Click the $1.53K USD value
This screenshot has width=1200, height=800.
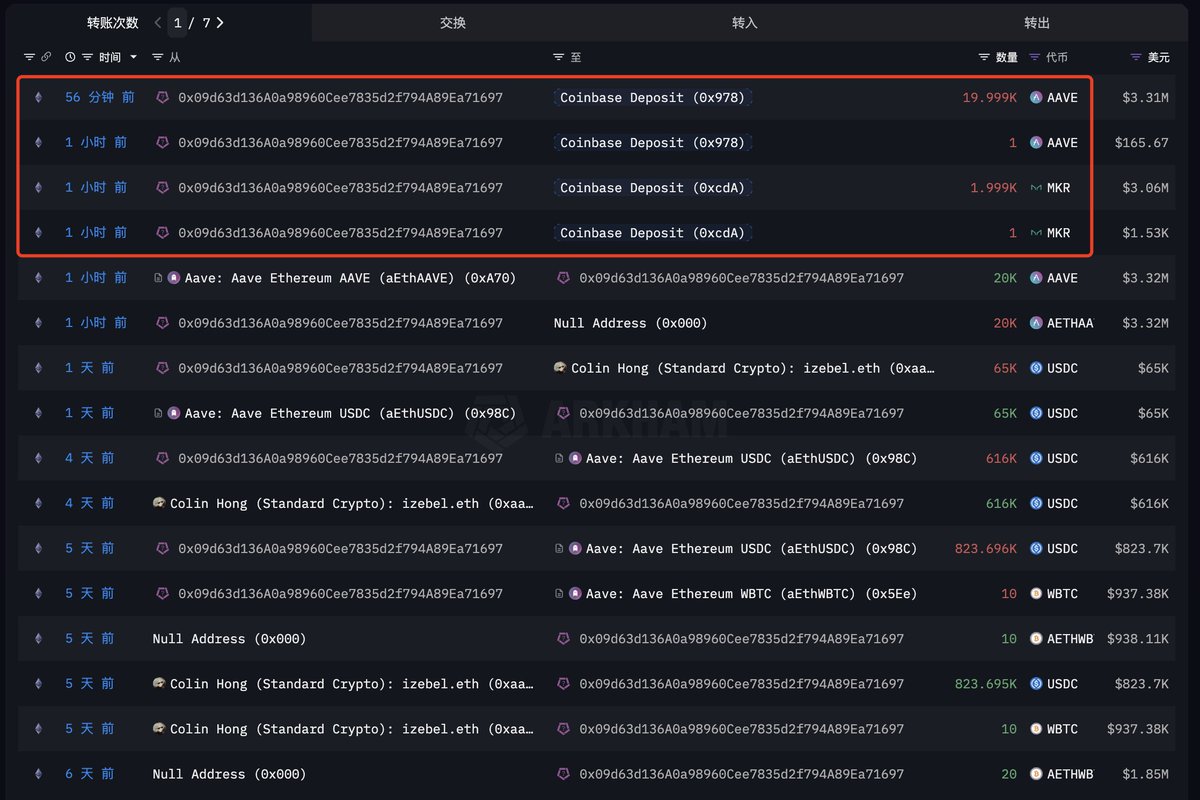tap(1147, 233)
